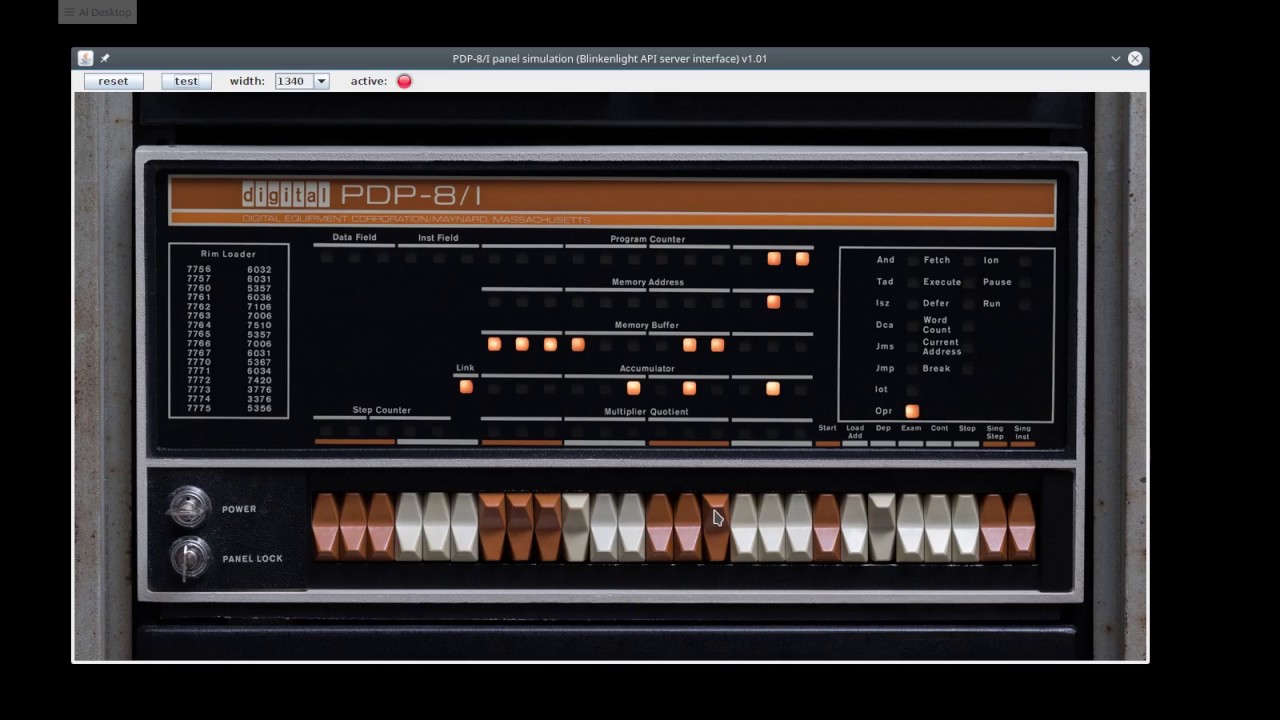Click the Rim Loader heading
The height and width of the screenshot is (720, 1280).
pos(228,254)
